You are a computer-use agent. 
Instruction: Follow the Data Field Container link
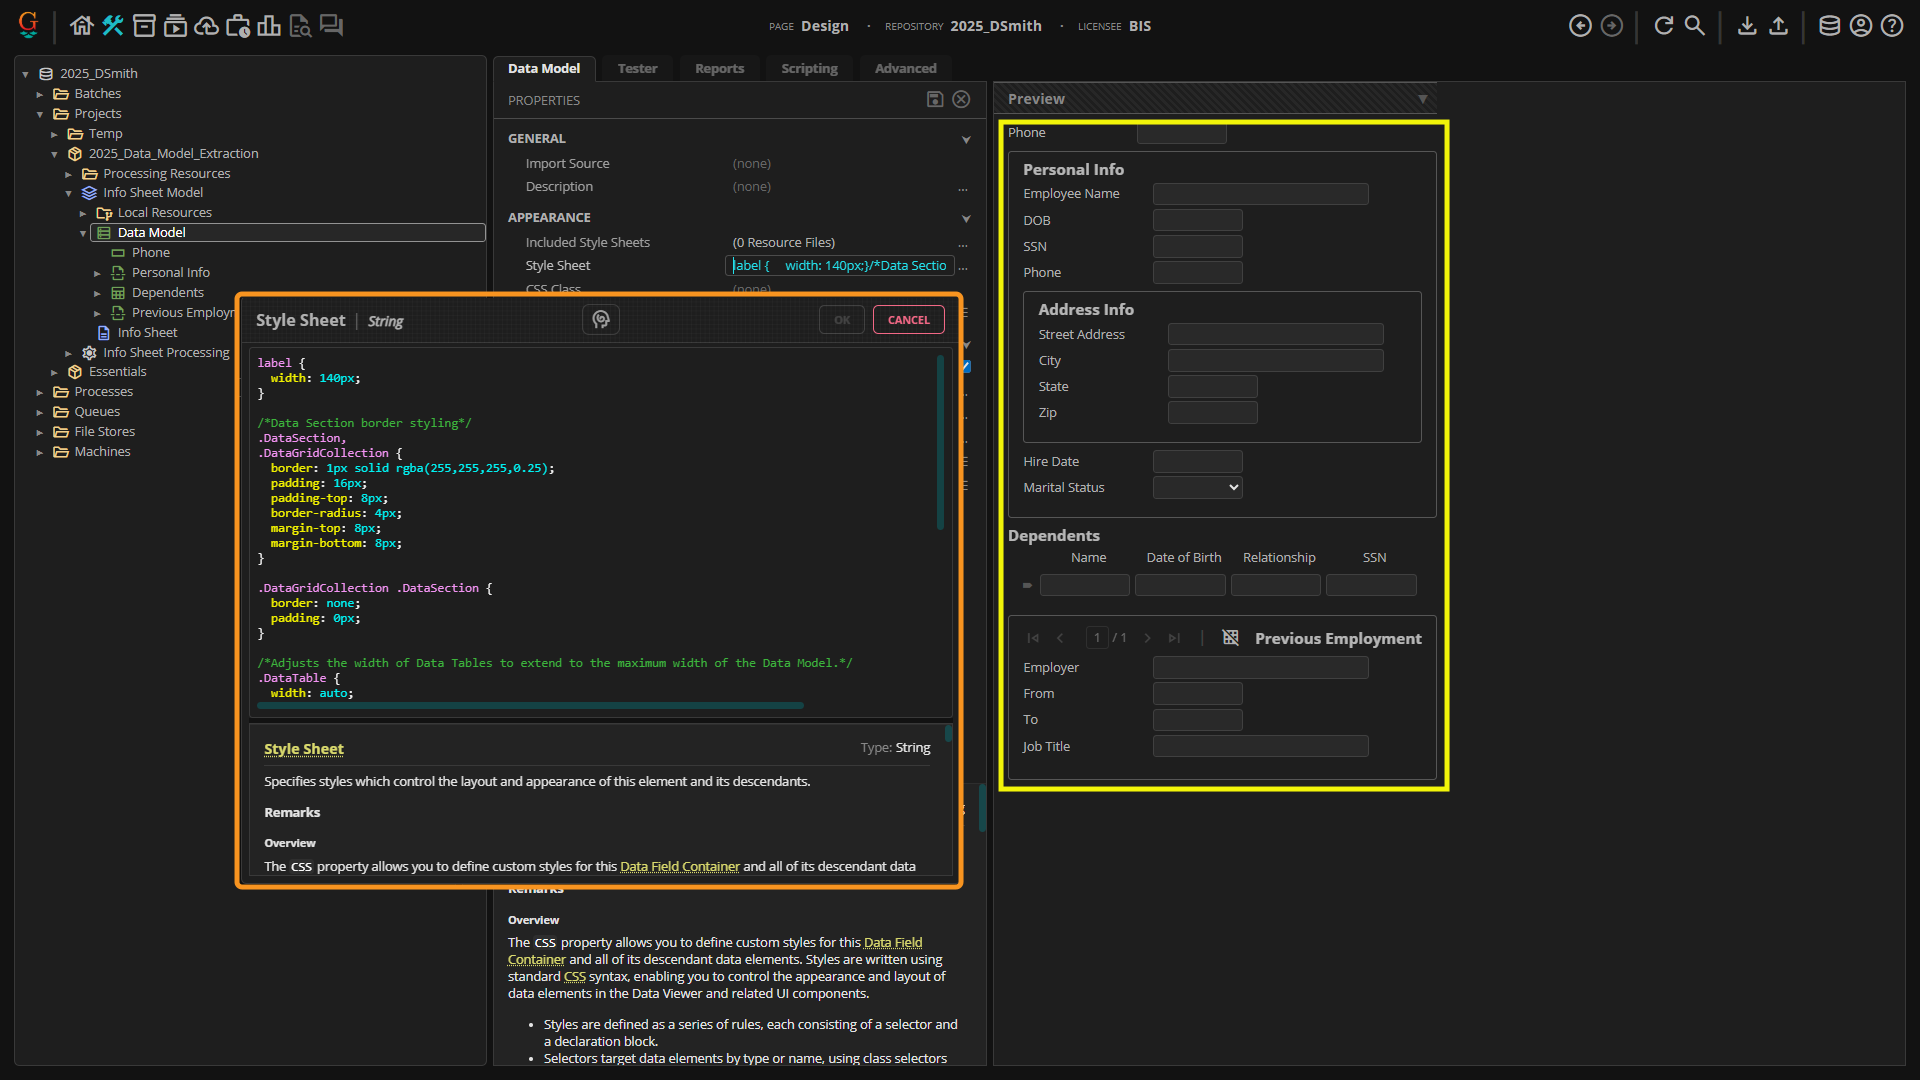pyautogui.click(x=679, y=867)
